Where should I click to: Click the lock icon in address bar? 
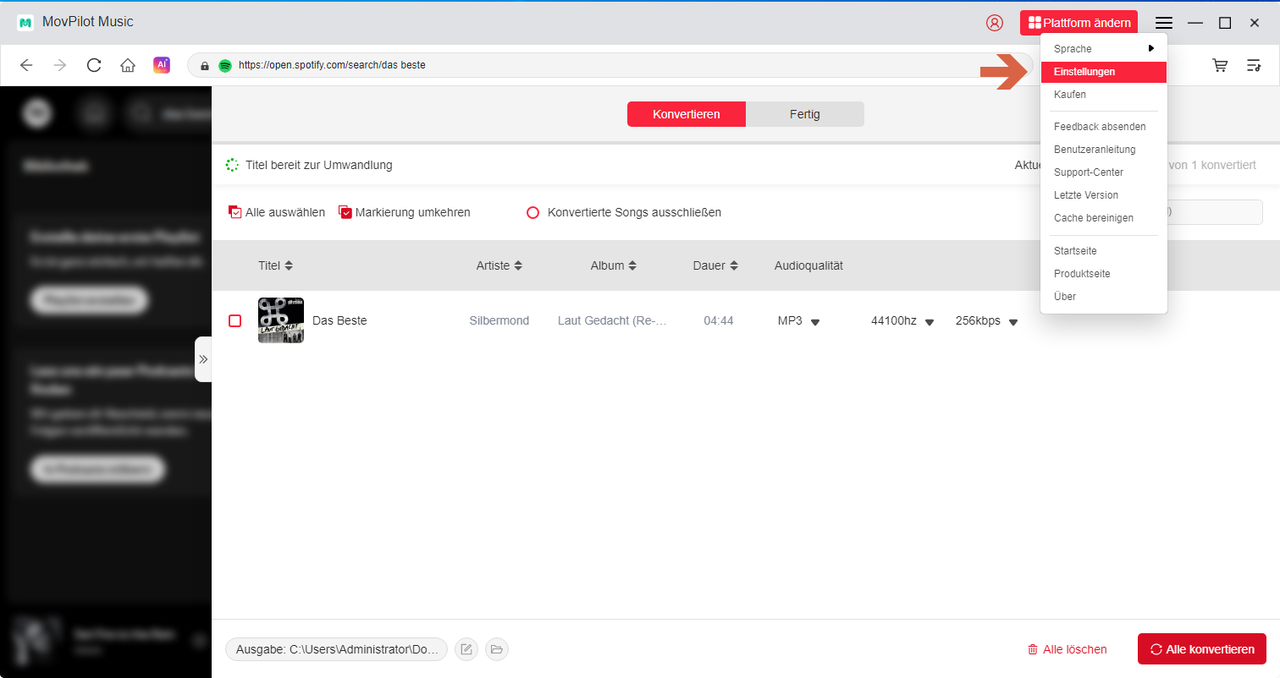(205, 65)
